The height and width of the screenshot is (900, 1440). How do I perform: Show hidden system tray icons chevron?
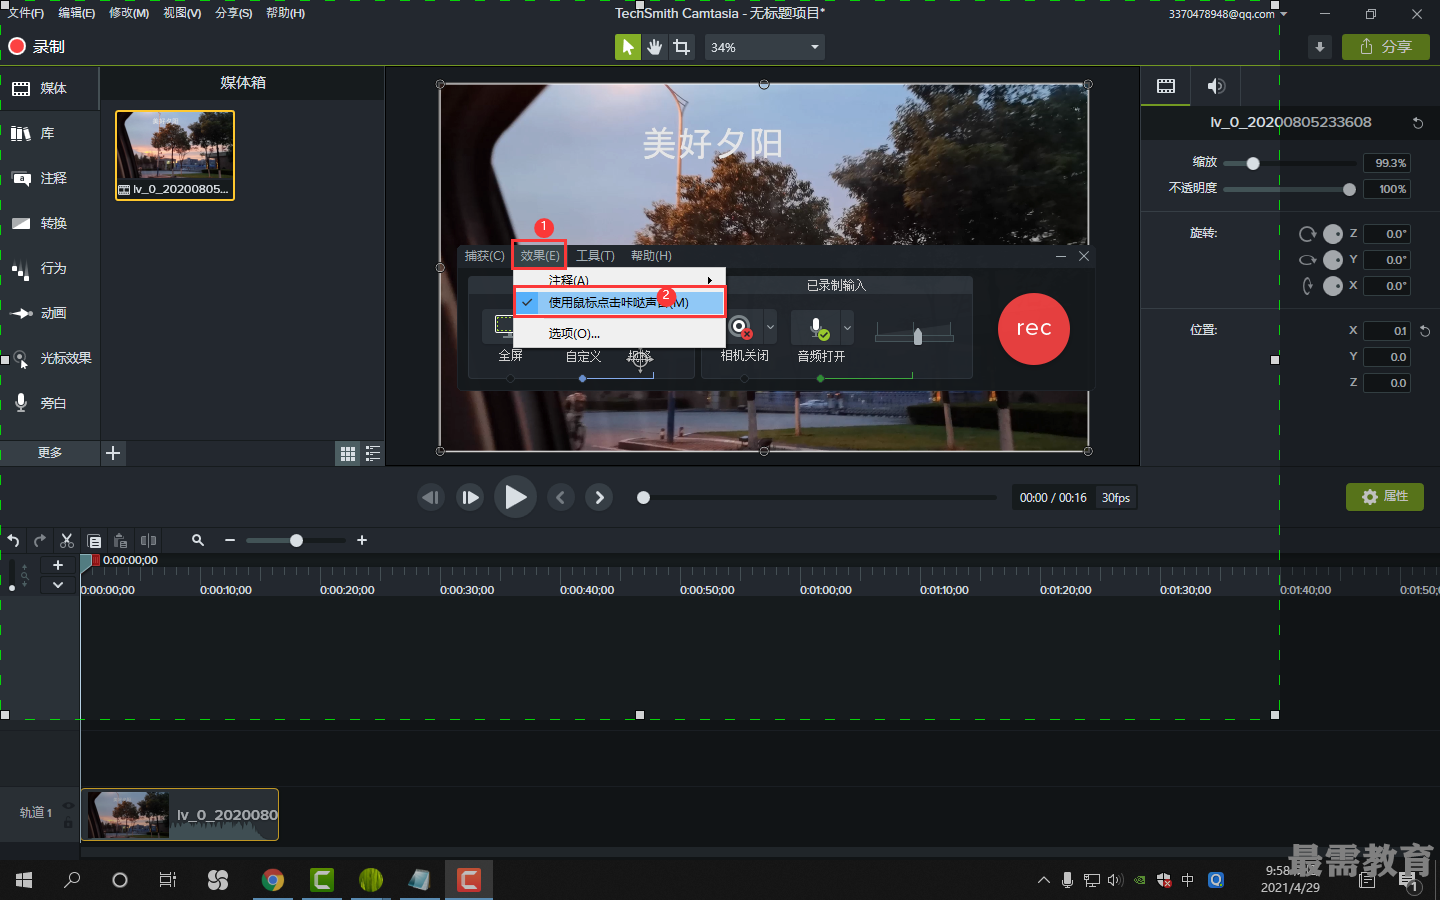[1044, 880]
